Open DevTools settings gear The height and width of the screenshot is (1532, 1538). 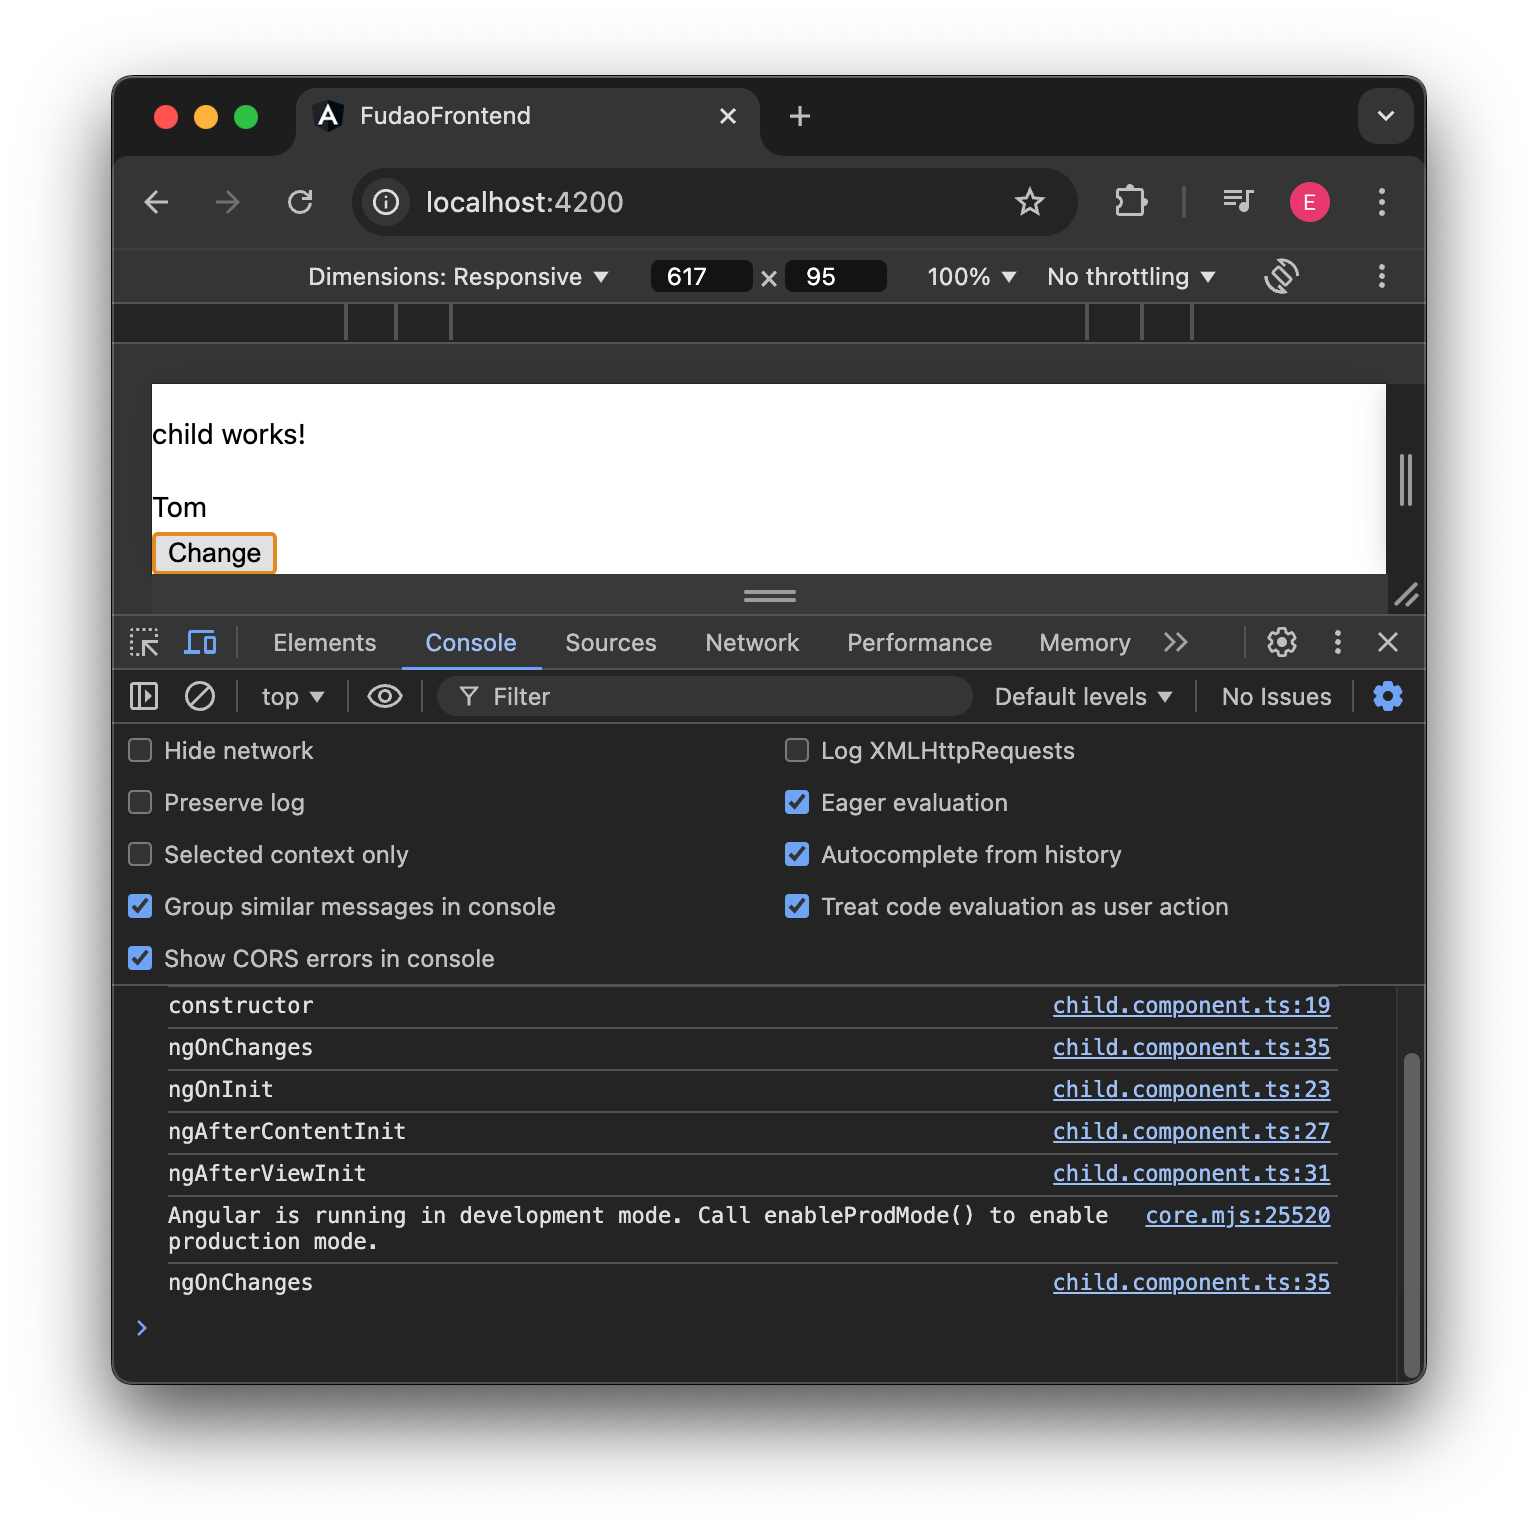click(1282, 642)
